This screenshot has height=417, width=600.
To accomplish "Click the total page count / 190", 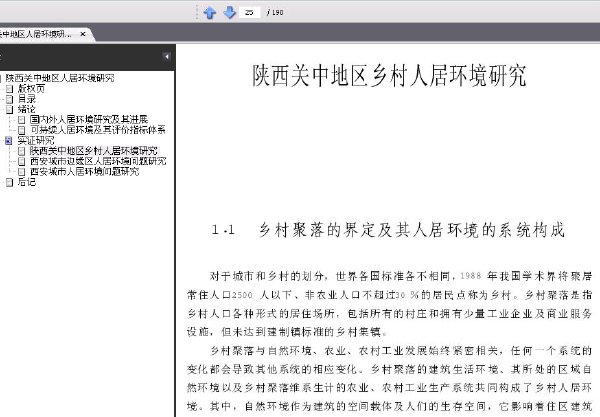I will click(275, 13).
